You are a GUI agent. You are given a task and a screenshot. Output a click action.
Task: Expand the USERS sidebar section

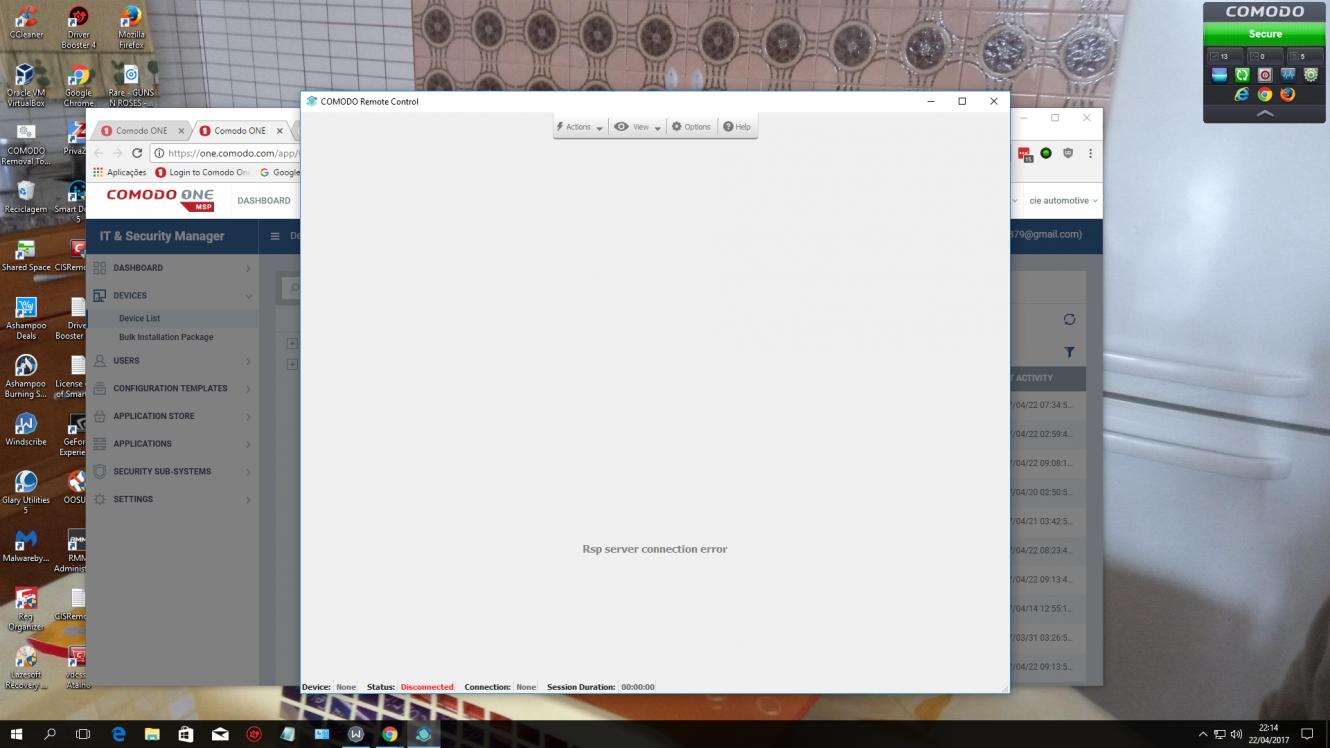[x=172, y=361]
